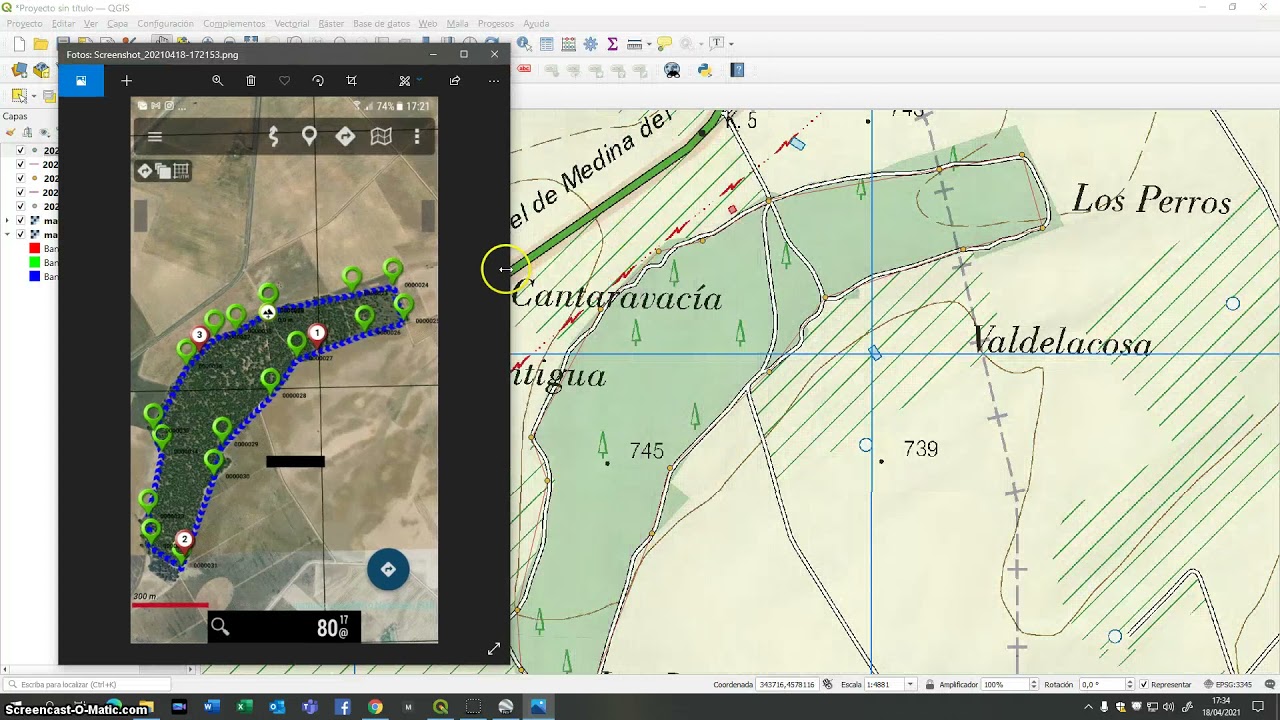Toggle visibility of the first 'ma' raster layer
Viewport: 1280px width, 720px height.
(x=20, y=221)
